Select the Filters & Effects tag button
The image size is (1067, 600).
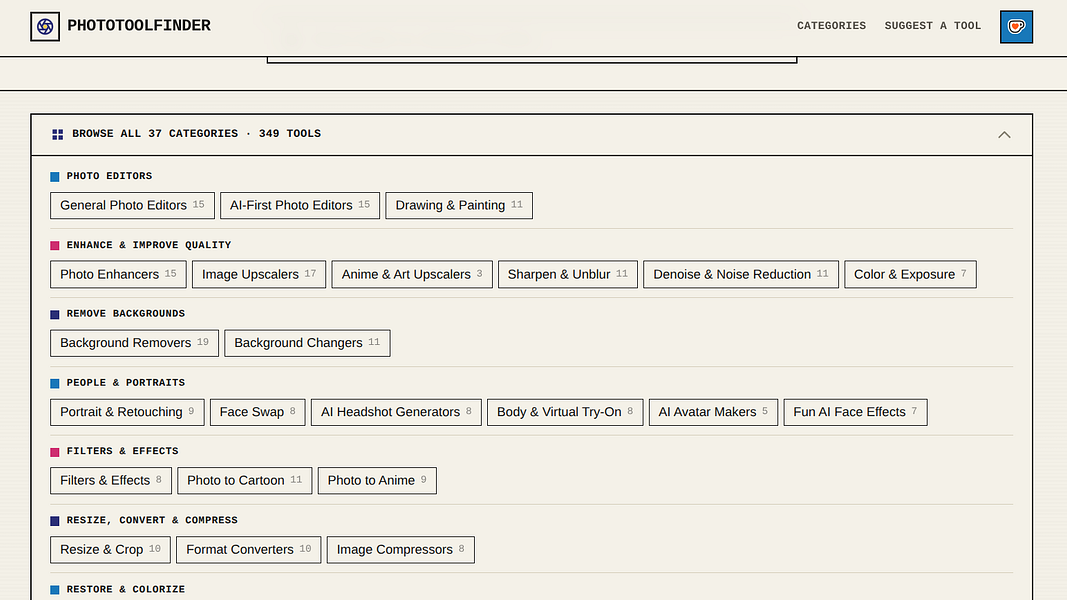pyautogui.click(x=111, y=480)
